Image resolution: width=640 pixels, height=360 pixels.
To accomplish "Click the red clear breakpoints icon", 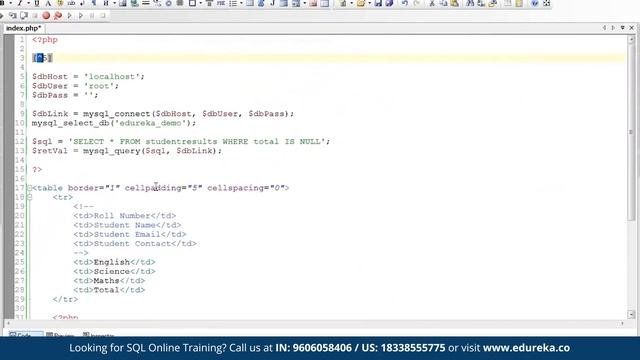I will pos(58,16).
